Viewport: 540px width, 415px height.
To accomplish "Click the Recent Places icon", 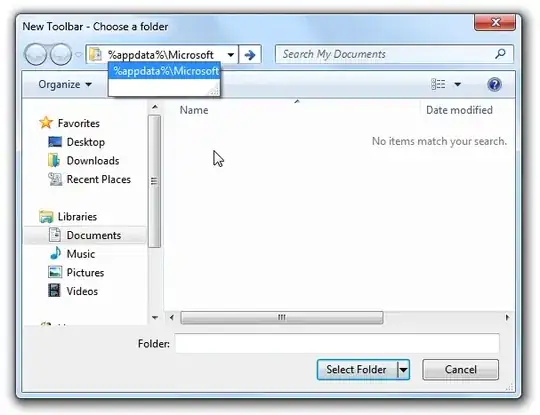I will (55, 179).
